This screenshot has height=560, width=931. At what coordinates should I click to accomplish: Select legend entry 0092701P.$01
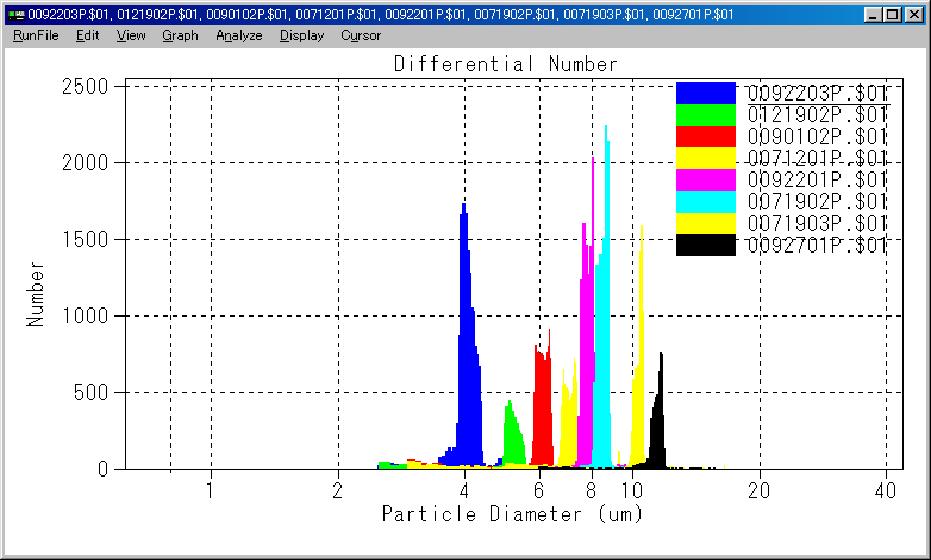pyautogui.click(x=817, y=245)
